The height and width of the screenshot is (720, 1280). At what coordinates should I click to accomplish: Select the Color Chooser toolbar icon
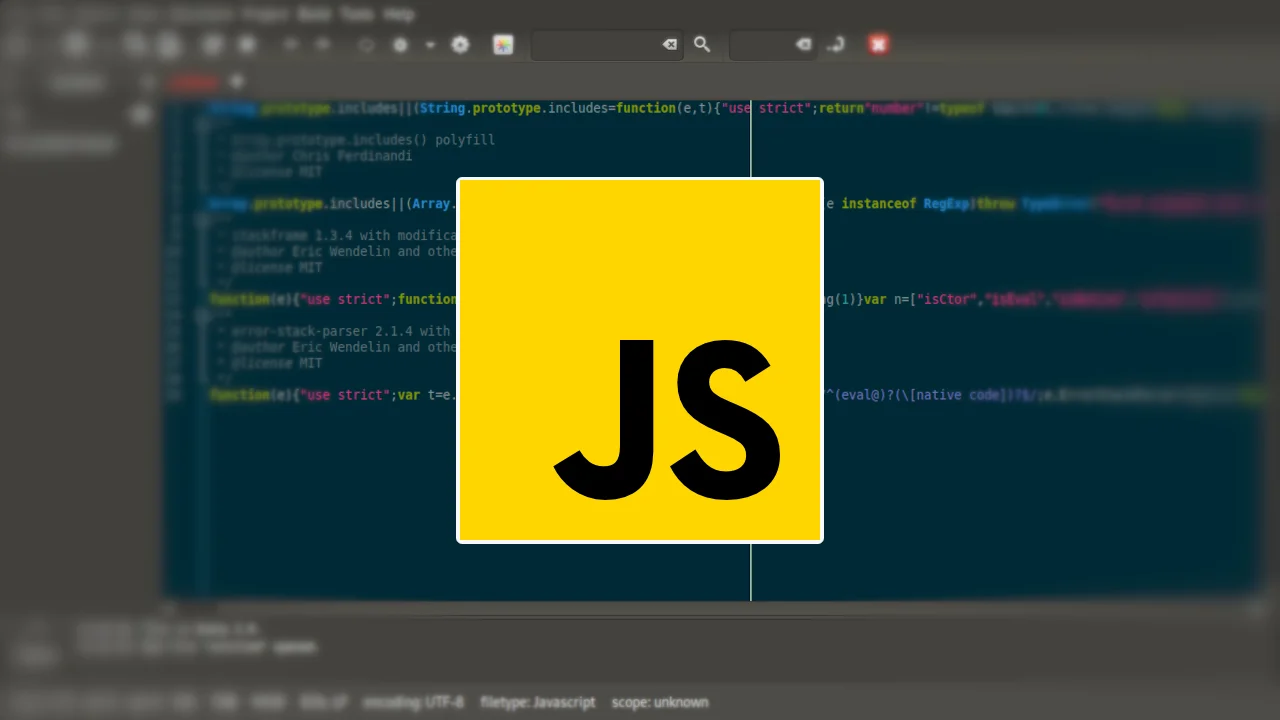(503, 44)
